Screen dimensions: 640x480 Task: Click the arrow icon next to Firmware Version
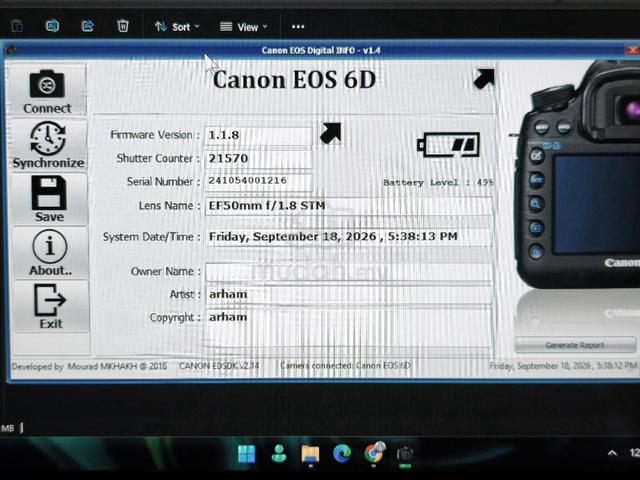tap(330, 133)
